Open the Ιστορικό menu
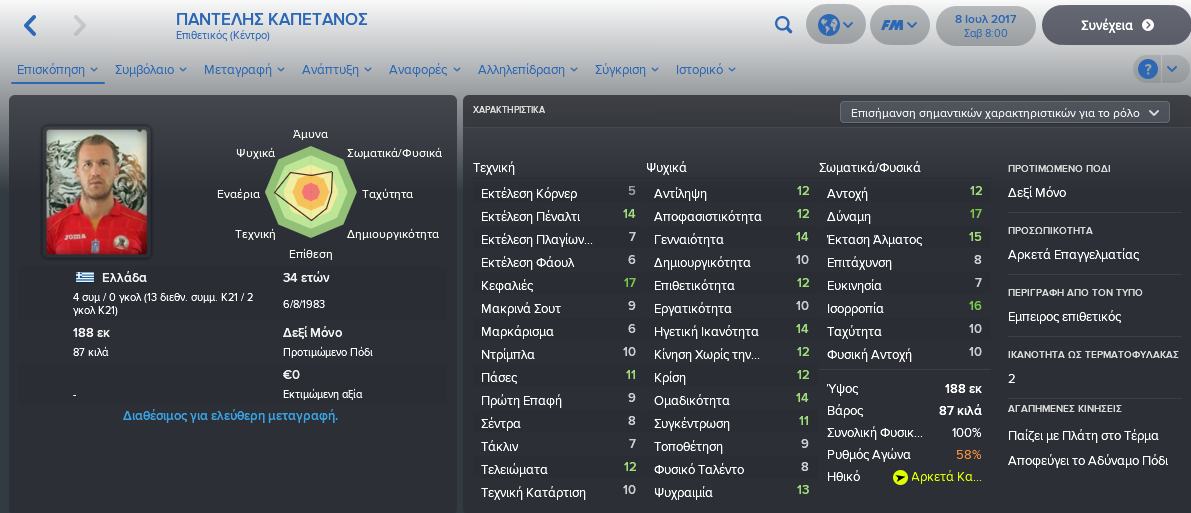 [706, 69]
